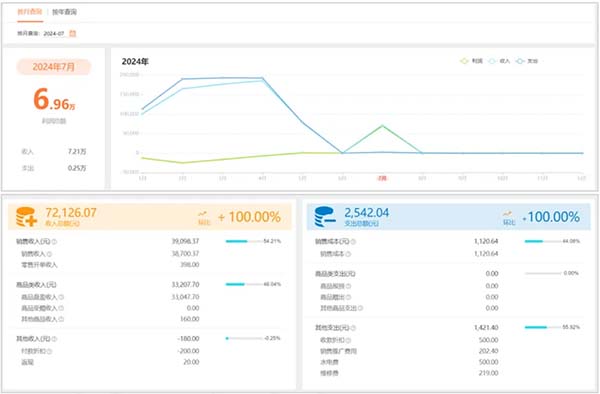
Task: Toggle the green 利润 legend series
Action: point(471,61)
